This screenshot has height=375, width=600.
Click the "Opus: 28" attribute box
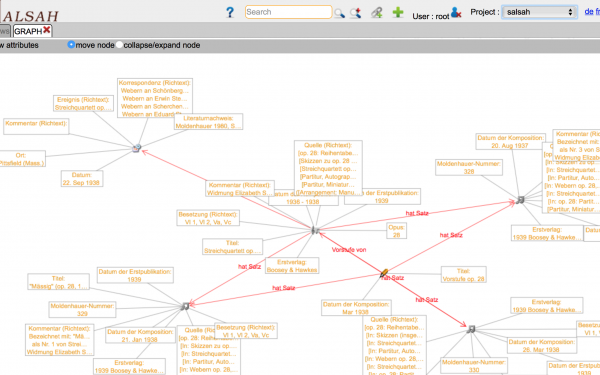[x=396, y=231]
